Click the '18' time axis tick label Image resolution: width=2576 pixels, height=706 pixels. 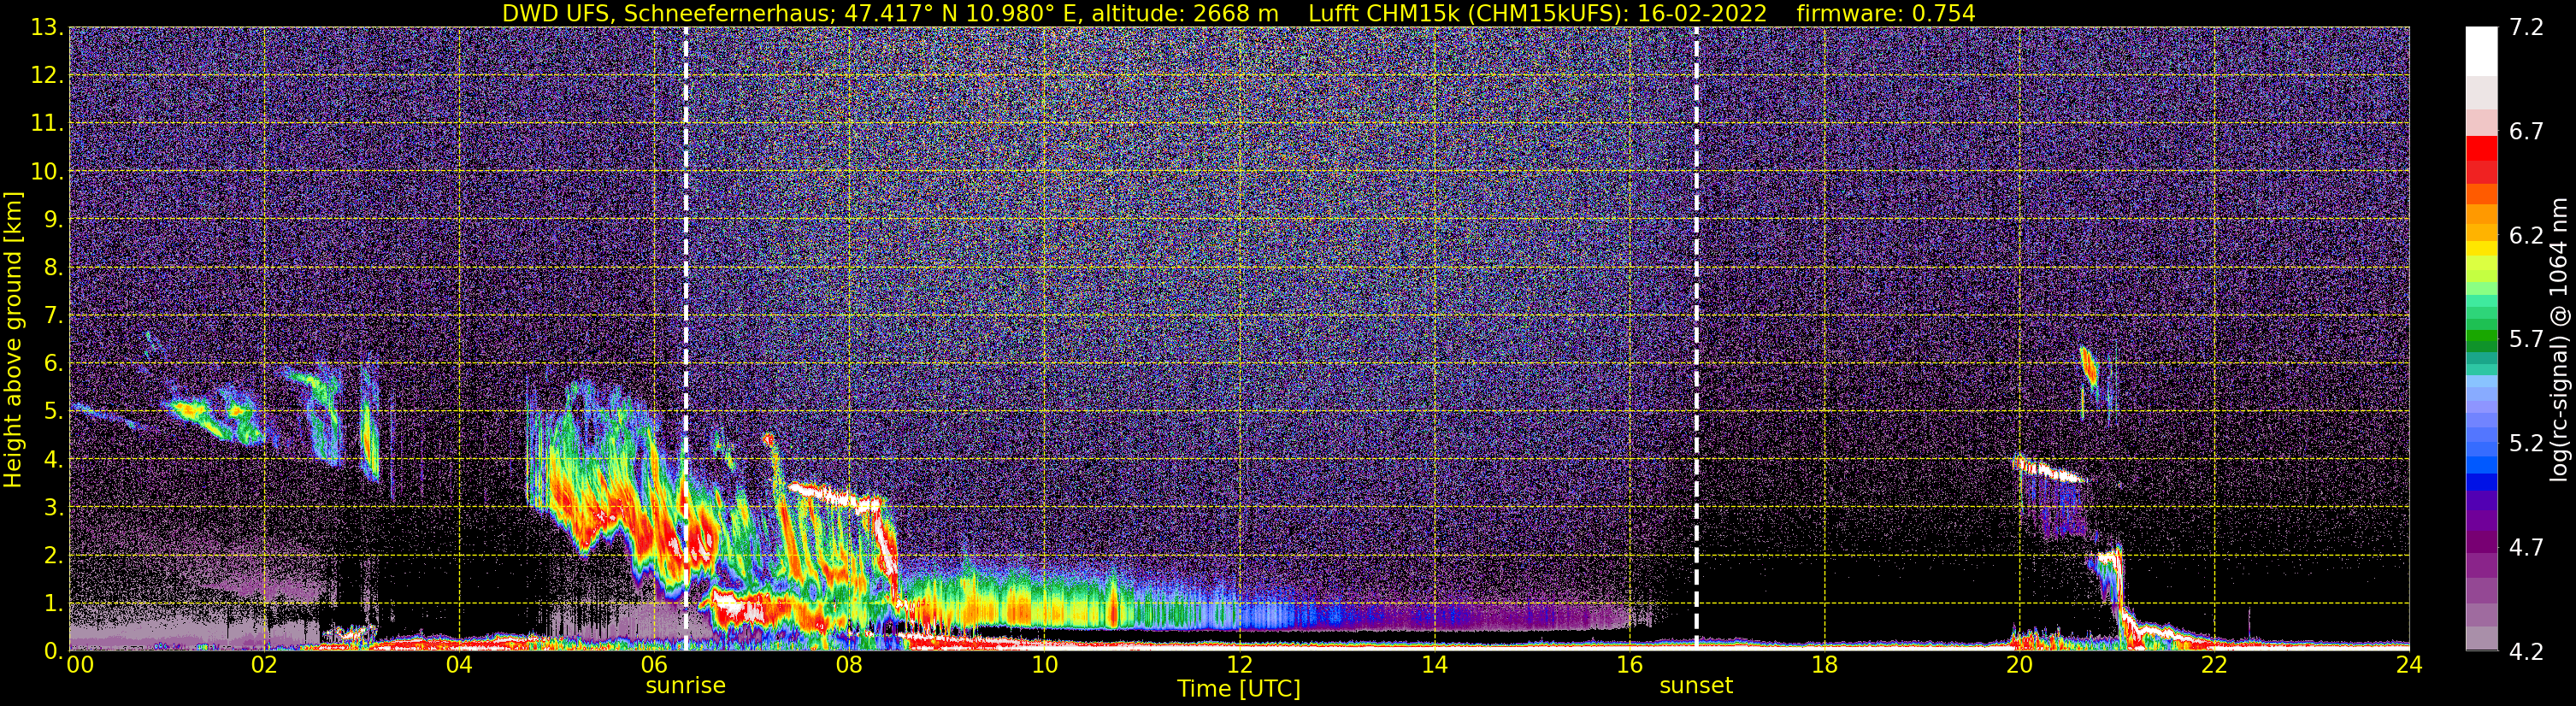point(1824,666)
